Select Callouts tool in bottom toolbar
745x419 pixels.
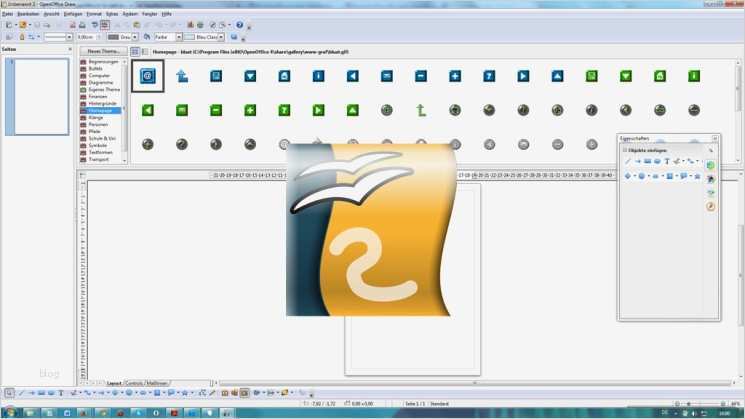(171, 393)
